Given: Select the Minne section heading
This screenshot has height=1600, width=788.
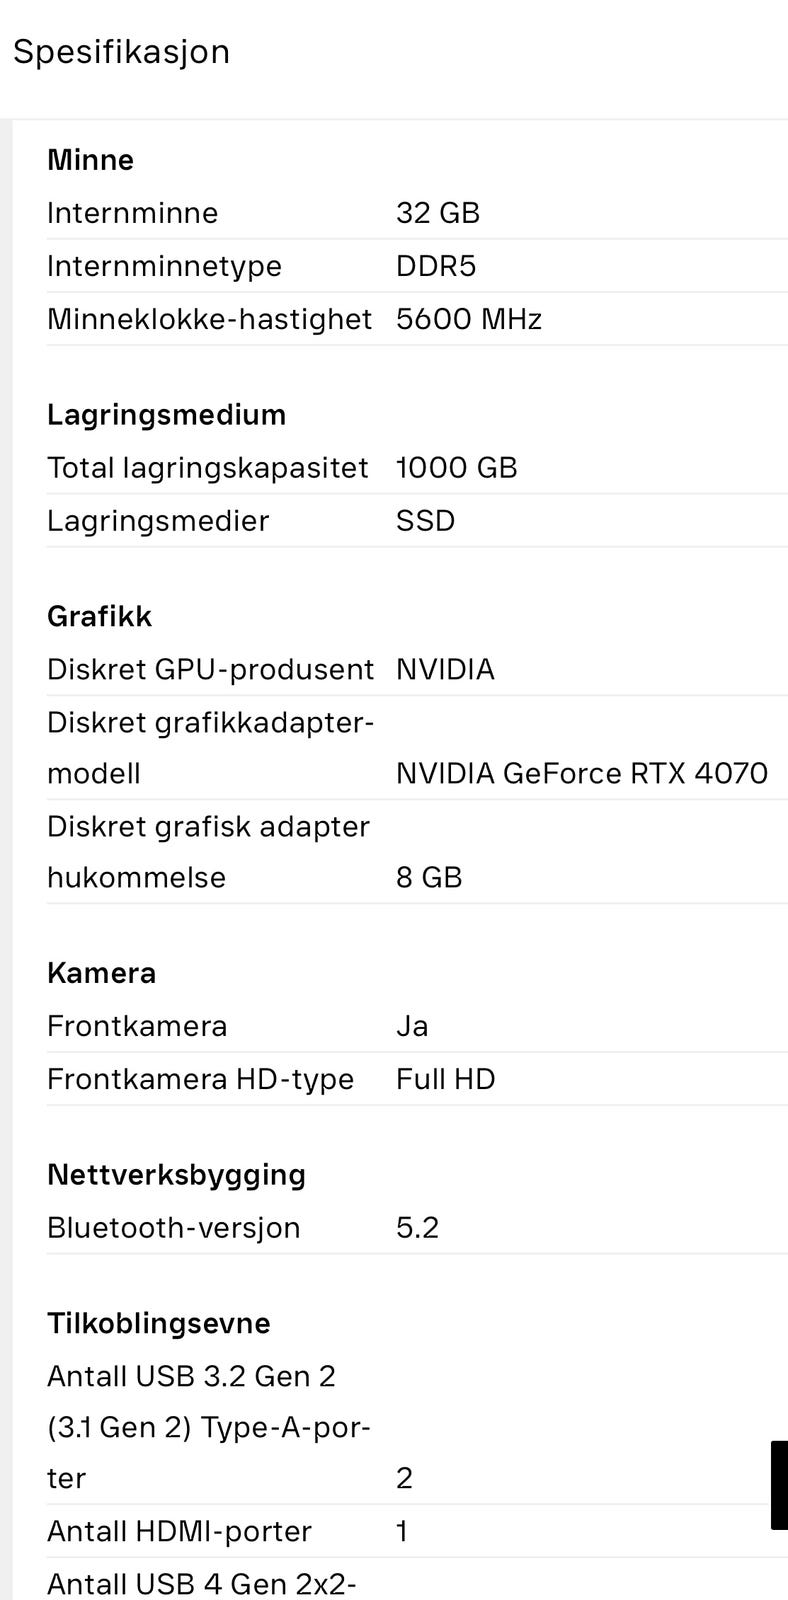Looking at the screenshot, I should click(x=90, y=160).
